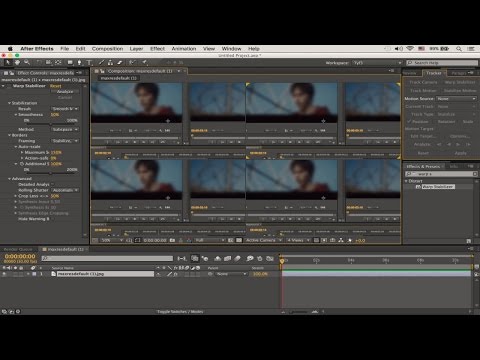Click the Brainstorm icon in timeline
This screenshot has width=480, height=360.
[x=250, y=258]
